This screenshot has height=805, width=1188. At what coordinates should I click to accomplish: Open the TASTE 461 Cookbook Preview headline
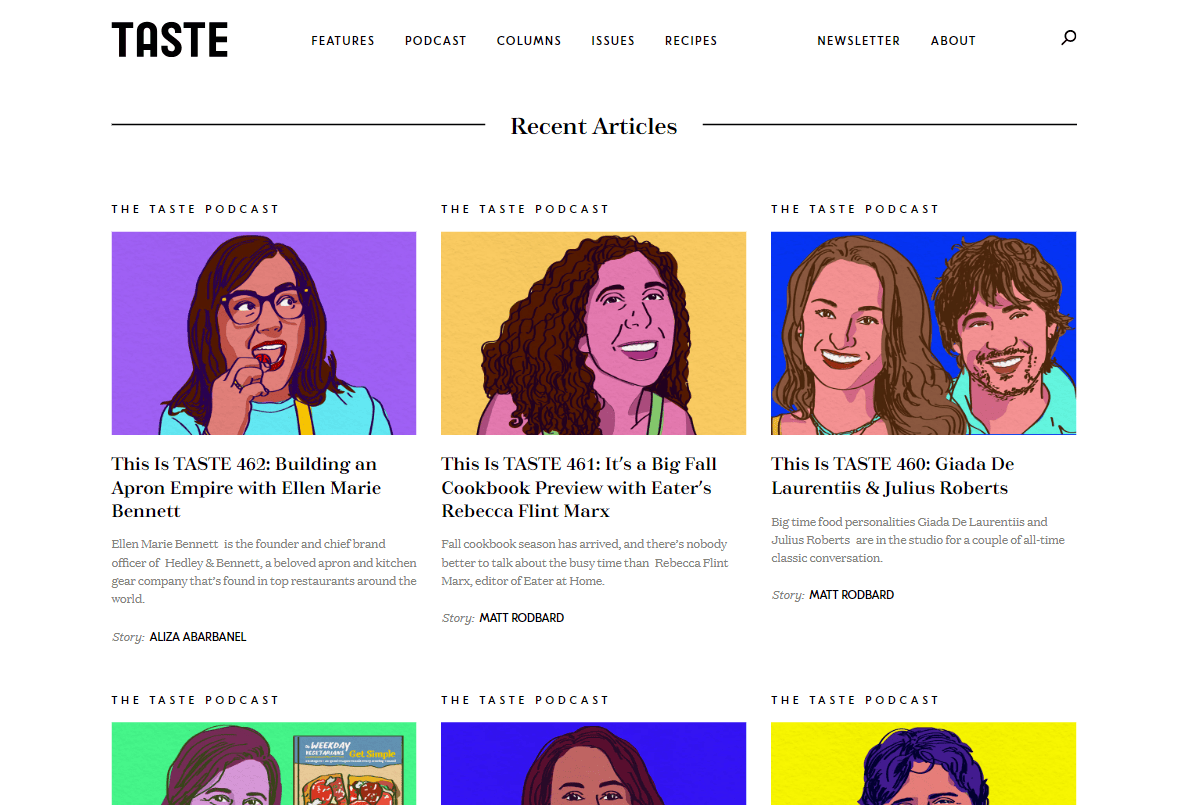pyautogui.click(x=578, y=488)
